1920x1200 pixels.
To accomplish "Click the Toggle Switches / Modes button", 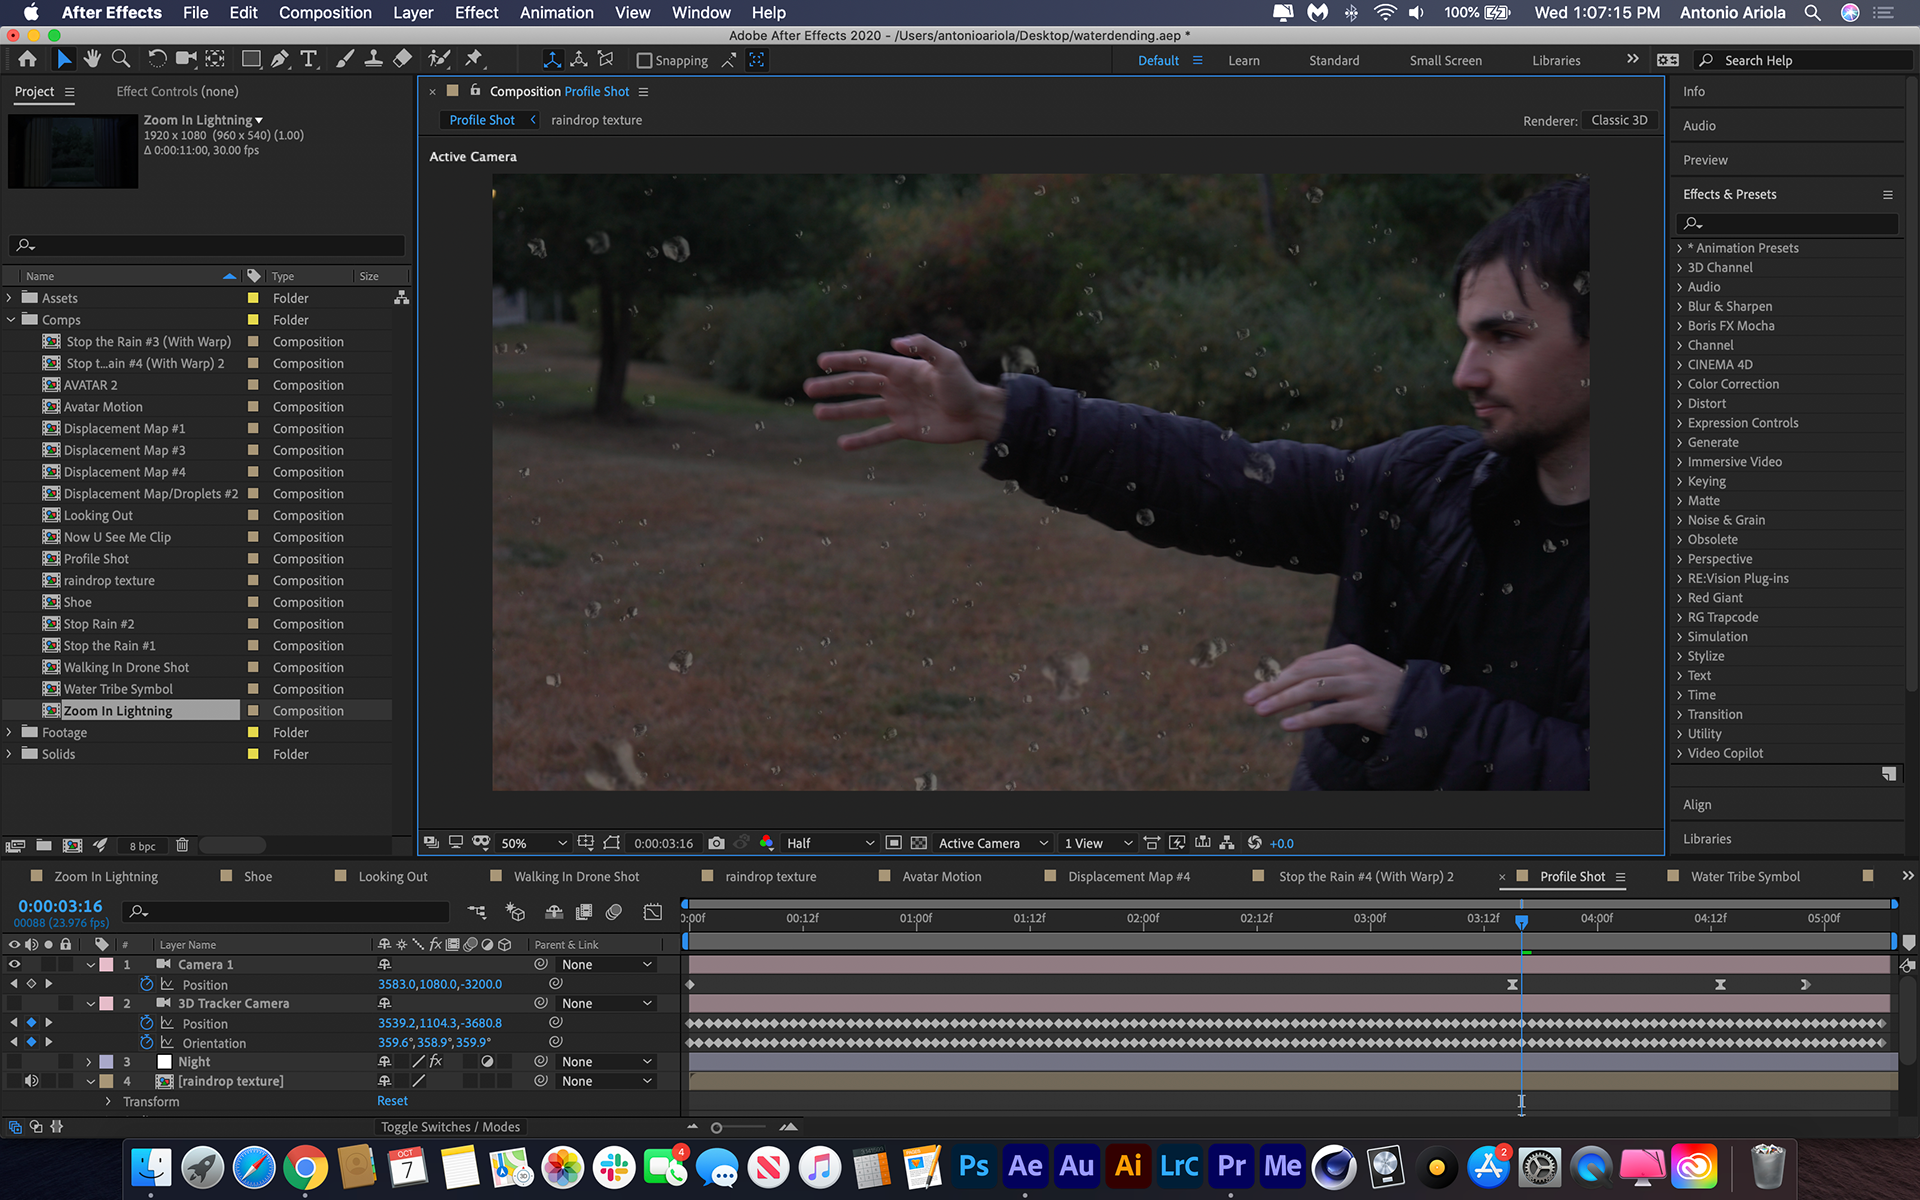I will coord(450,1127).
